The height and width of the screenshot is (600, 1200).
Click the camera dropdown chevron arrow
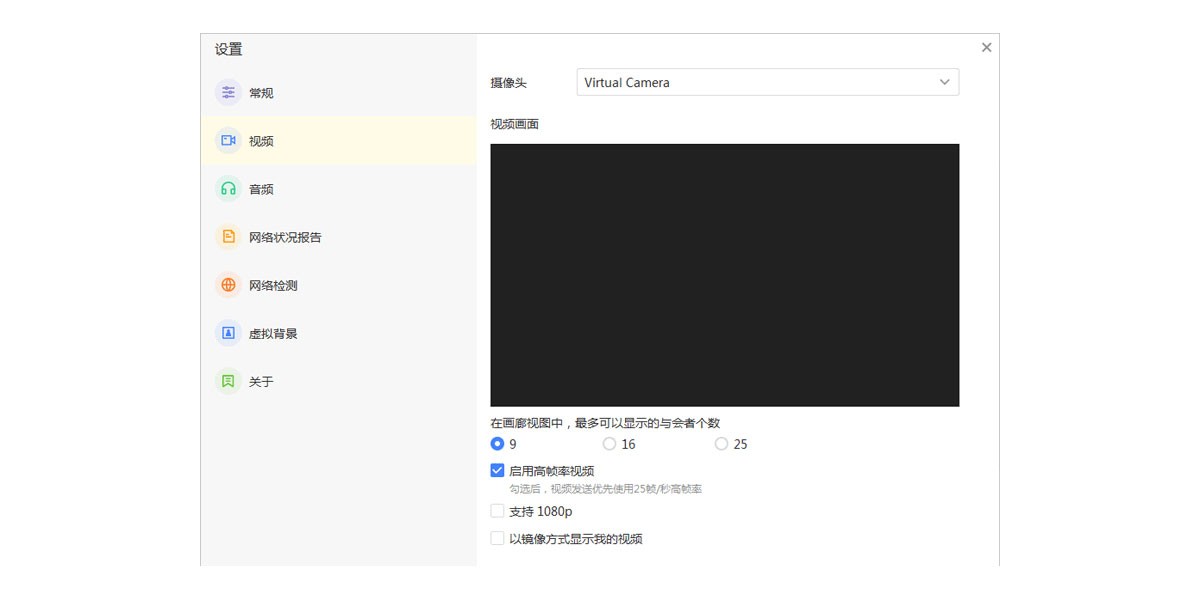pos(944,82)
